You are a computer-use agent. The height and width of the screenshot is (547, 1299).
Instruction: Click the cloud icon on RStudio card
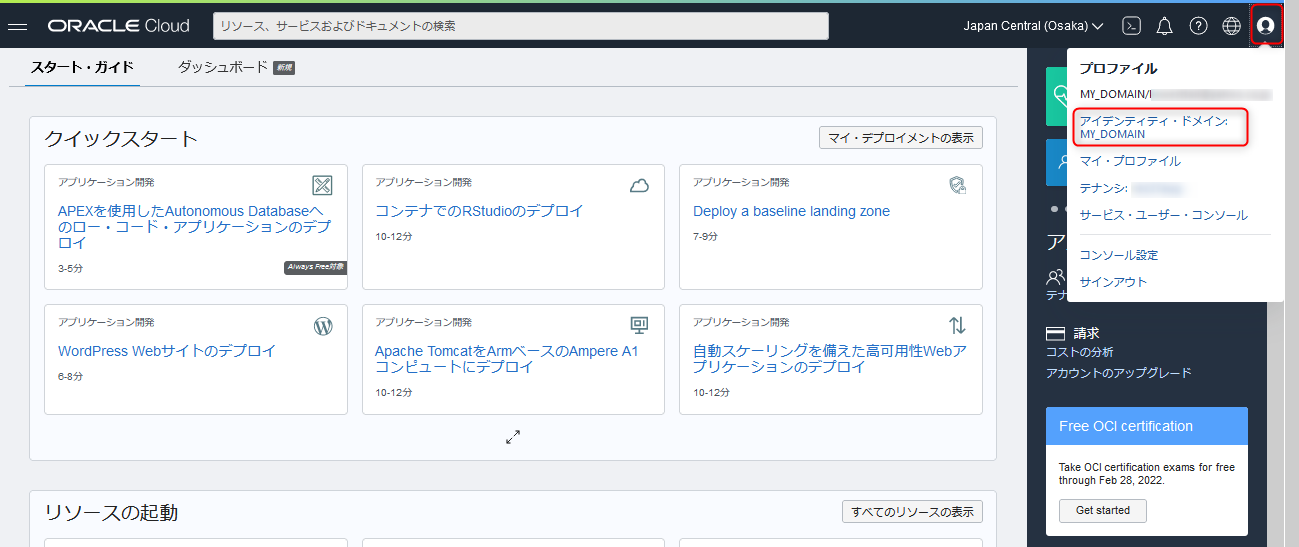(x=639, y=185)
